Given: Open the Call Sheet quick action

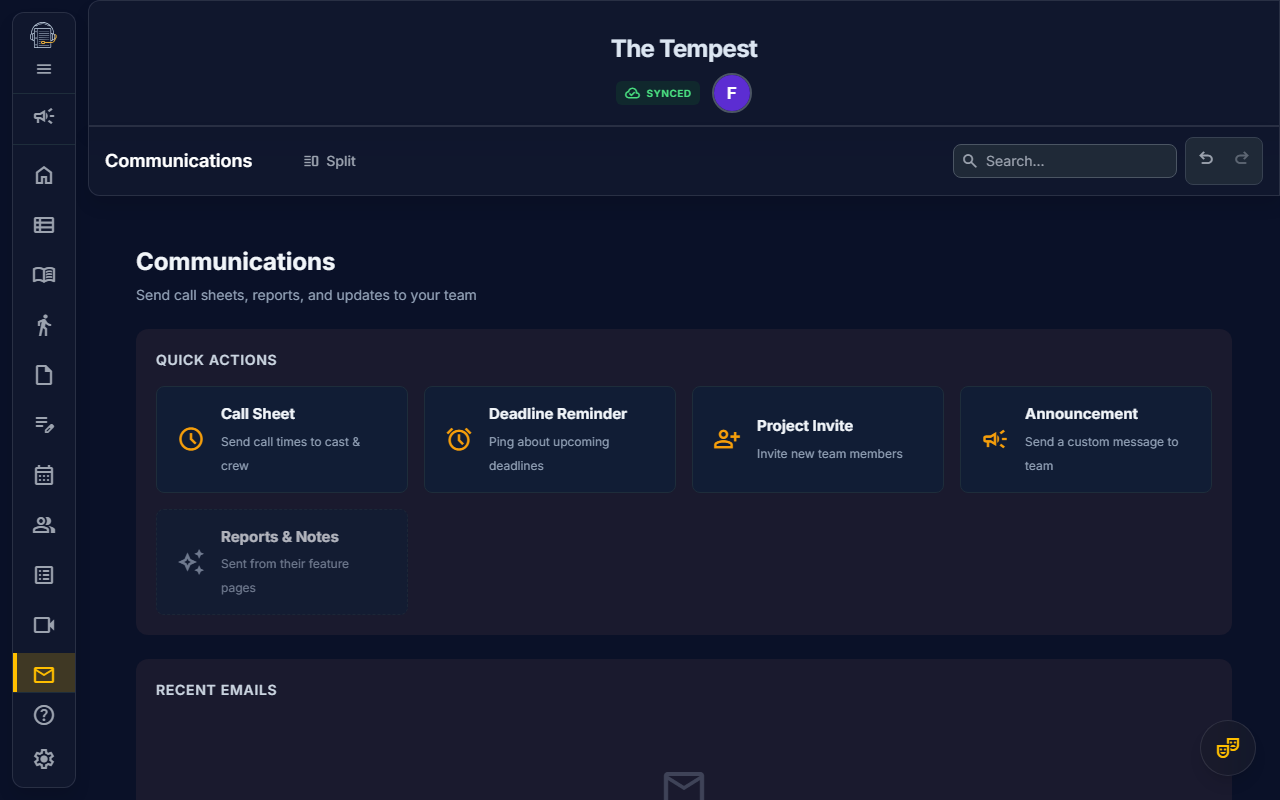Looking at the screenshot, I should click(x=281, y=439).
